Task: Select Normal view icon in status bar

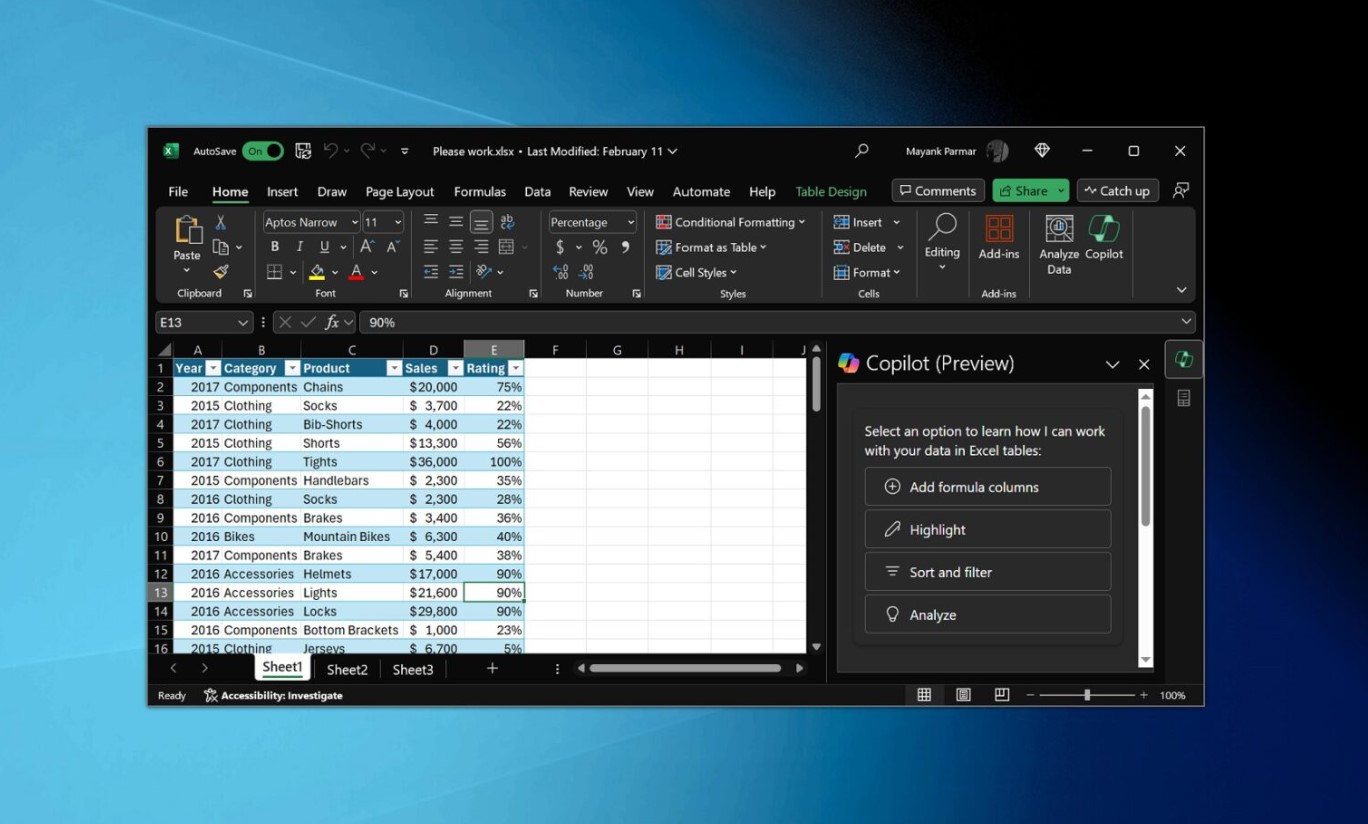Action: click(924, 695)
